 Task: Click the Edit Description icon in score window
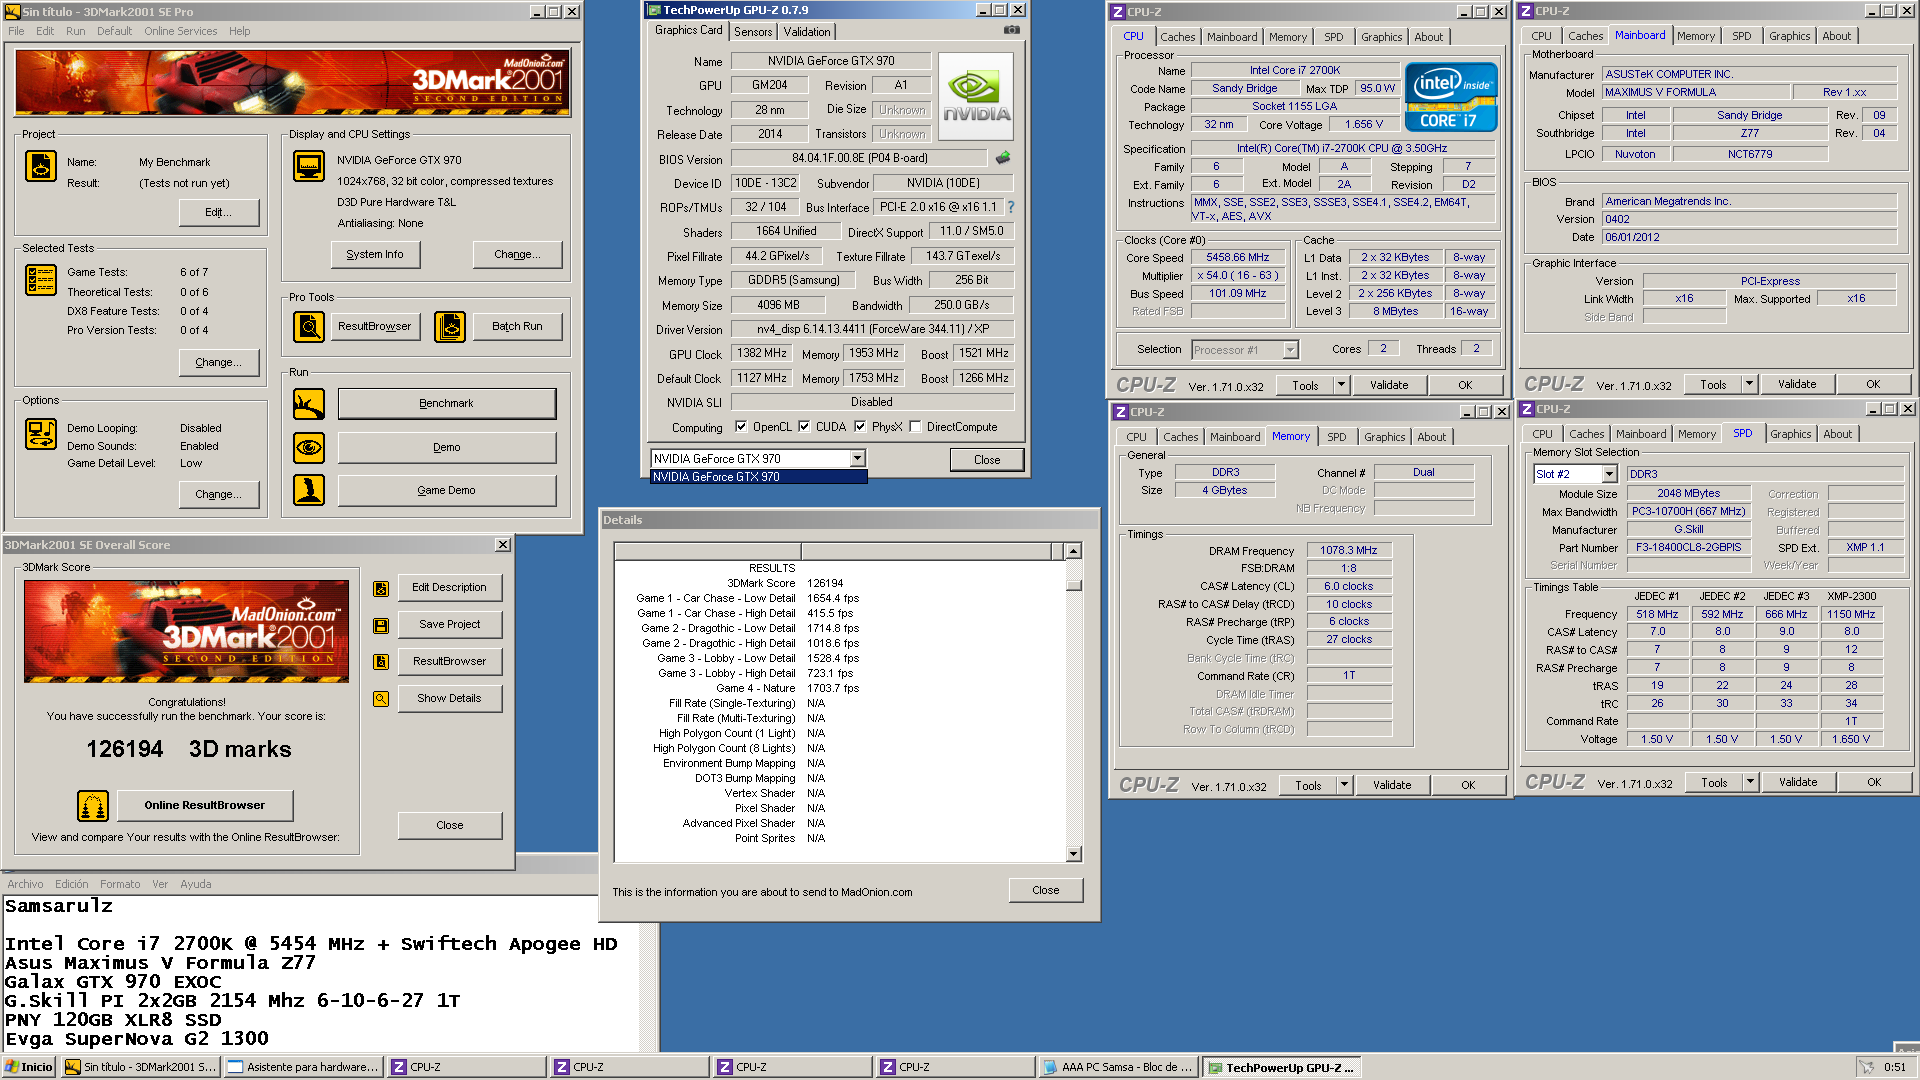[381, 589]
